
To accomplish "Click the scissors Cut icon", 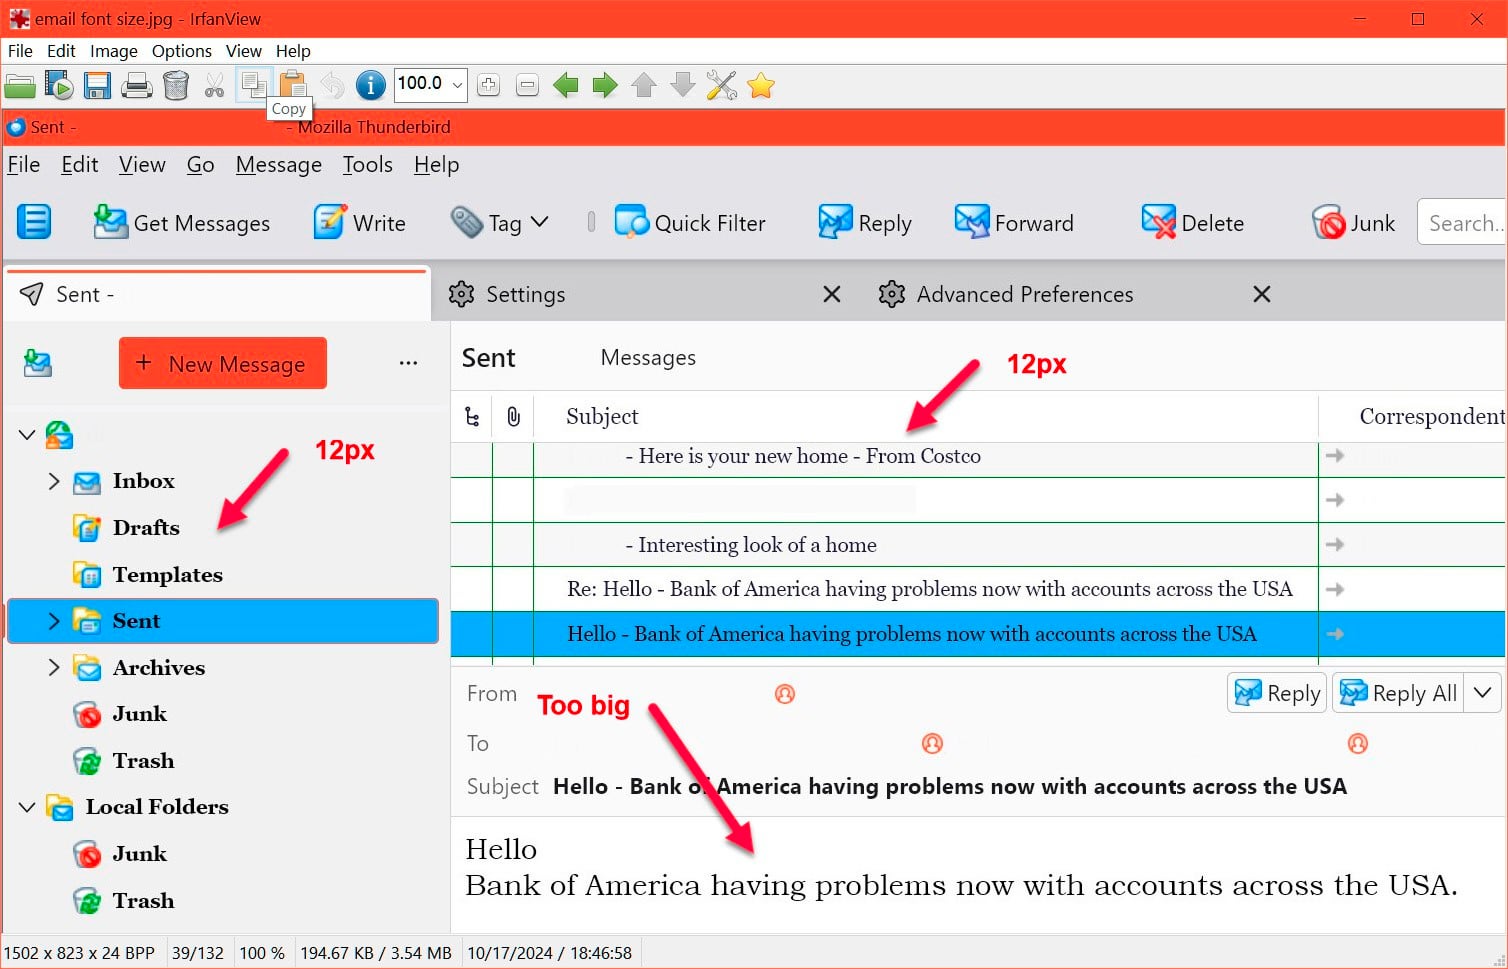I will [x=214, y=86].
